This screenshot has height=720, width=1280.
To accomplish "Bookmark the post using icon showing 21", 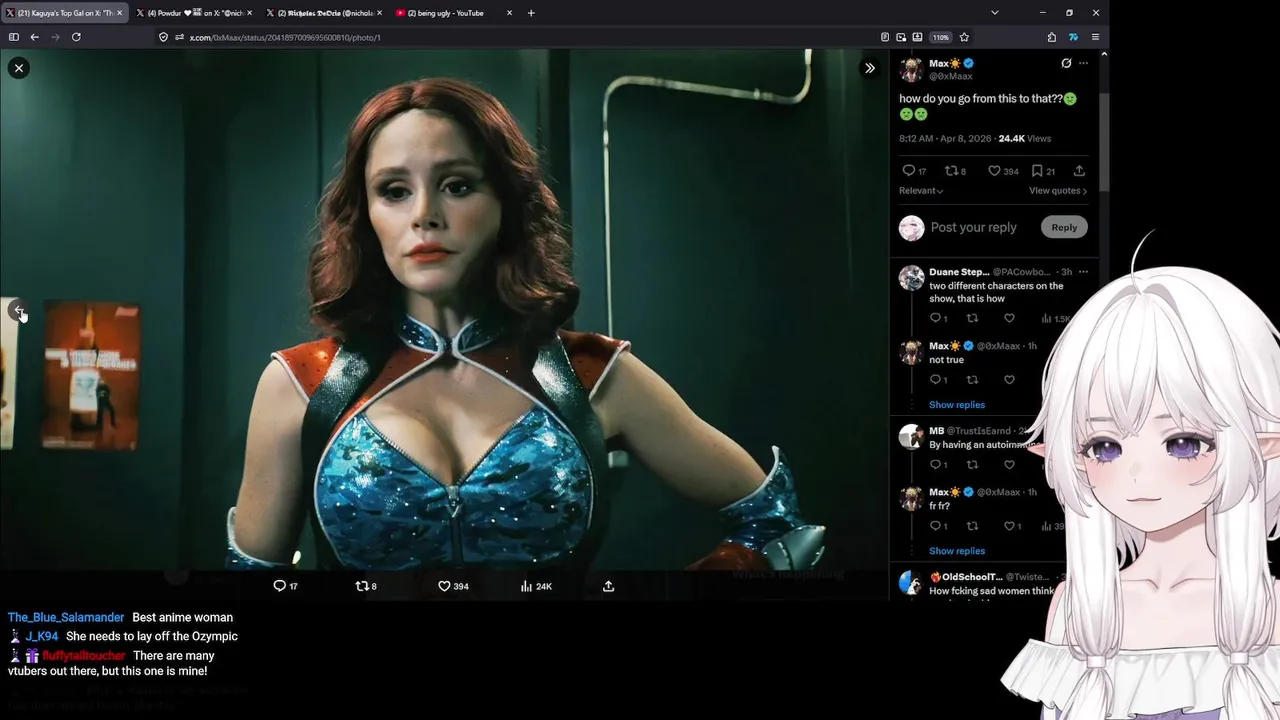I will 1037,171.
